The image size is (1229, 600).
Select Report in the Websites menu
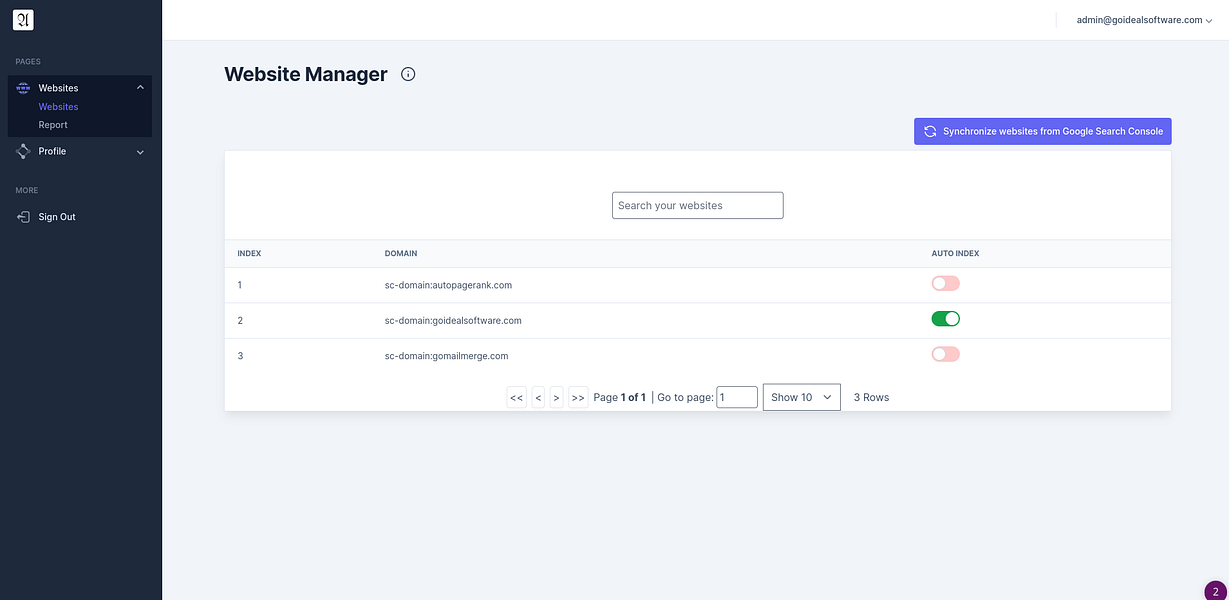click(54, 124)
